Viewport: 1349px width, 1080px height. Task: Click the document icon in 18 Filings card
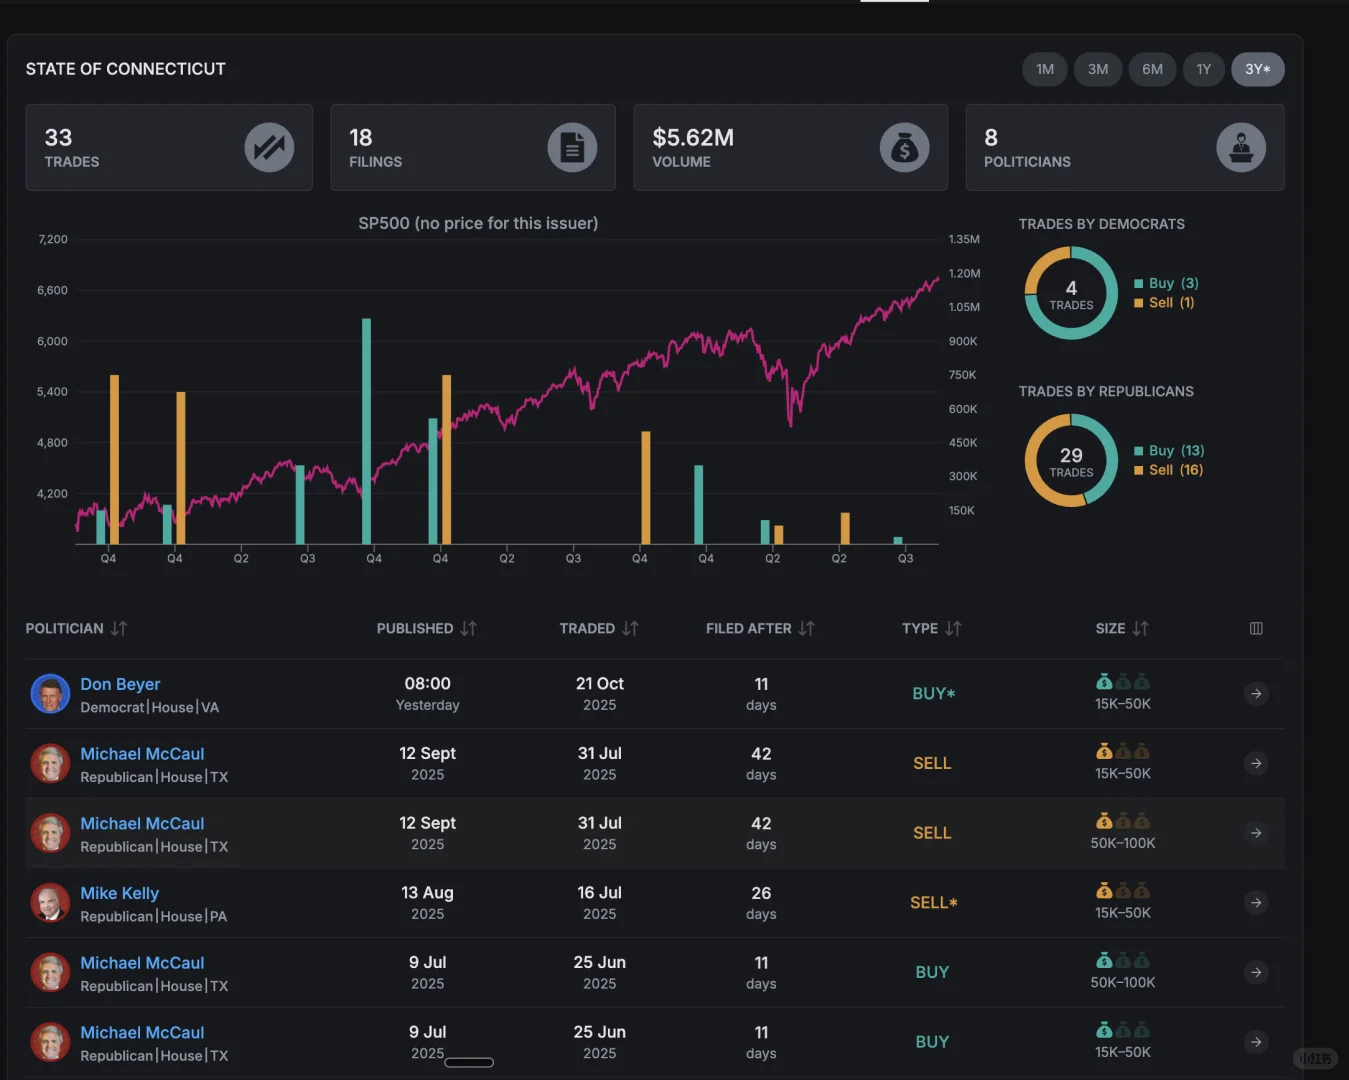point(572,148)
